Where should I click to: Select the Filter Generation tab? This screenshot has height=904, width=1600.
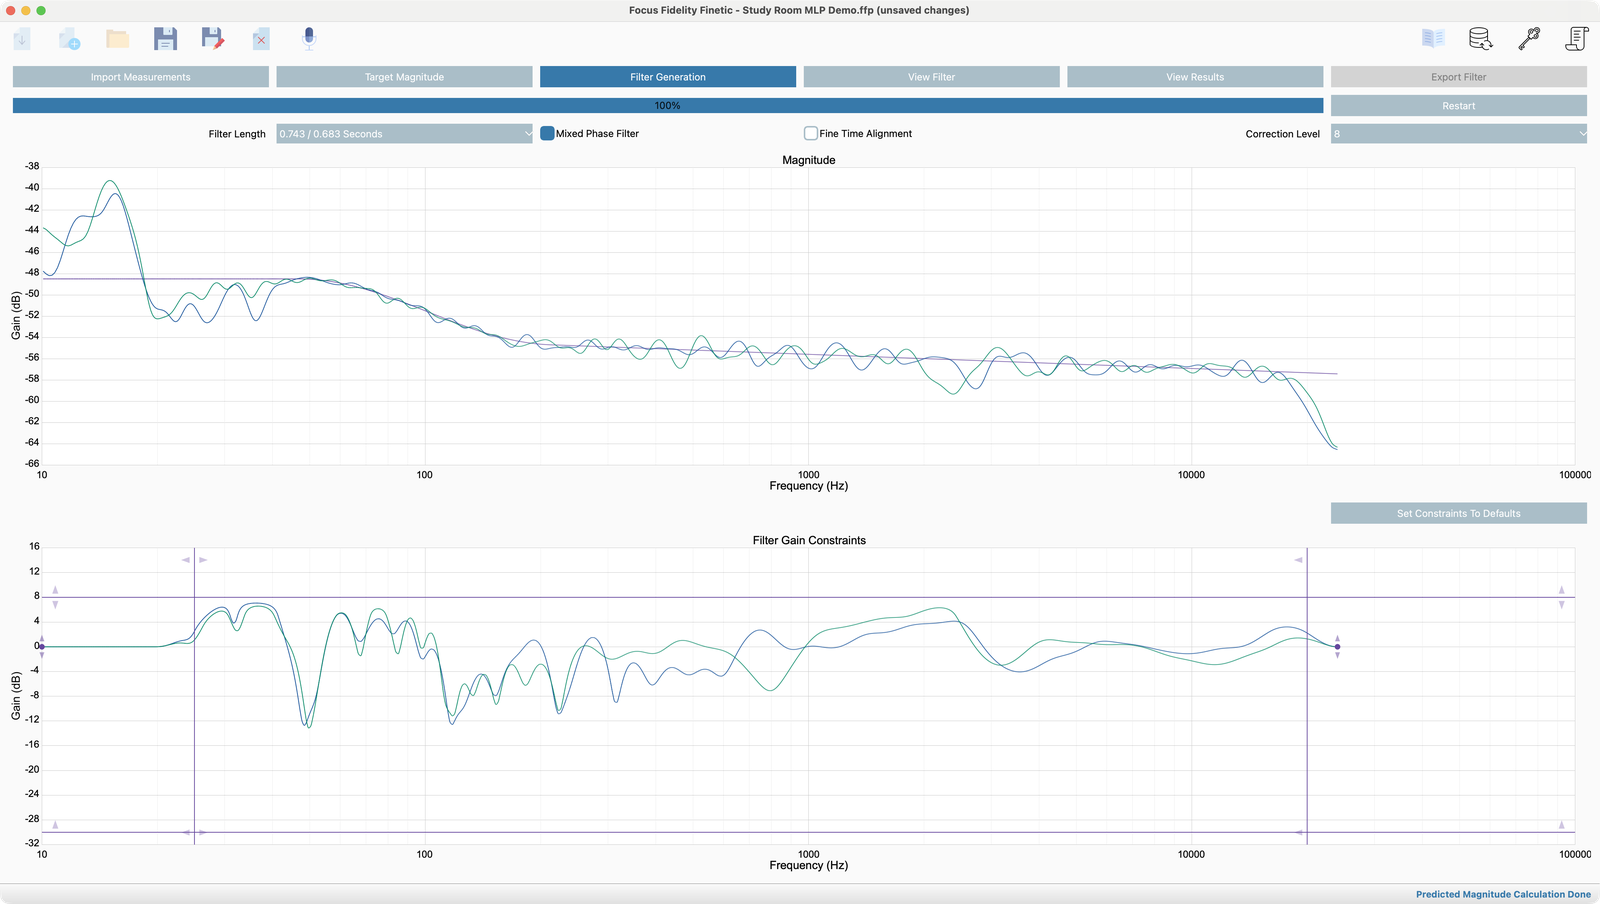[668, 77]
